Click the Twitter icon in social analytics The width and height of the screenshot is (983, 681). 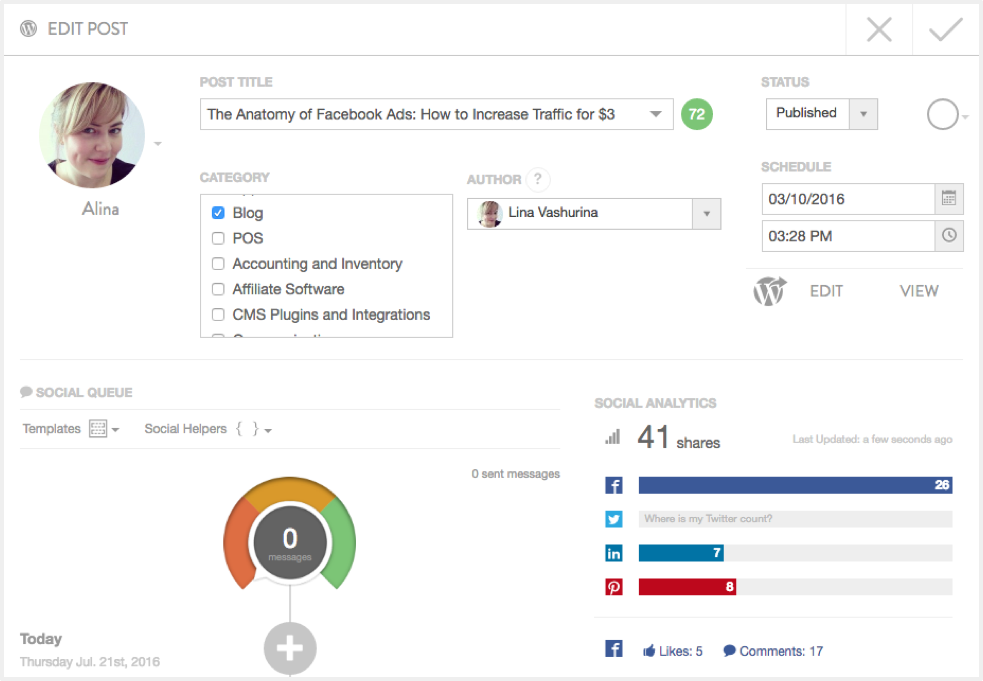614,519
